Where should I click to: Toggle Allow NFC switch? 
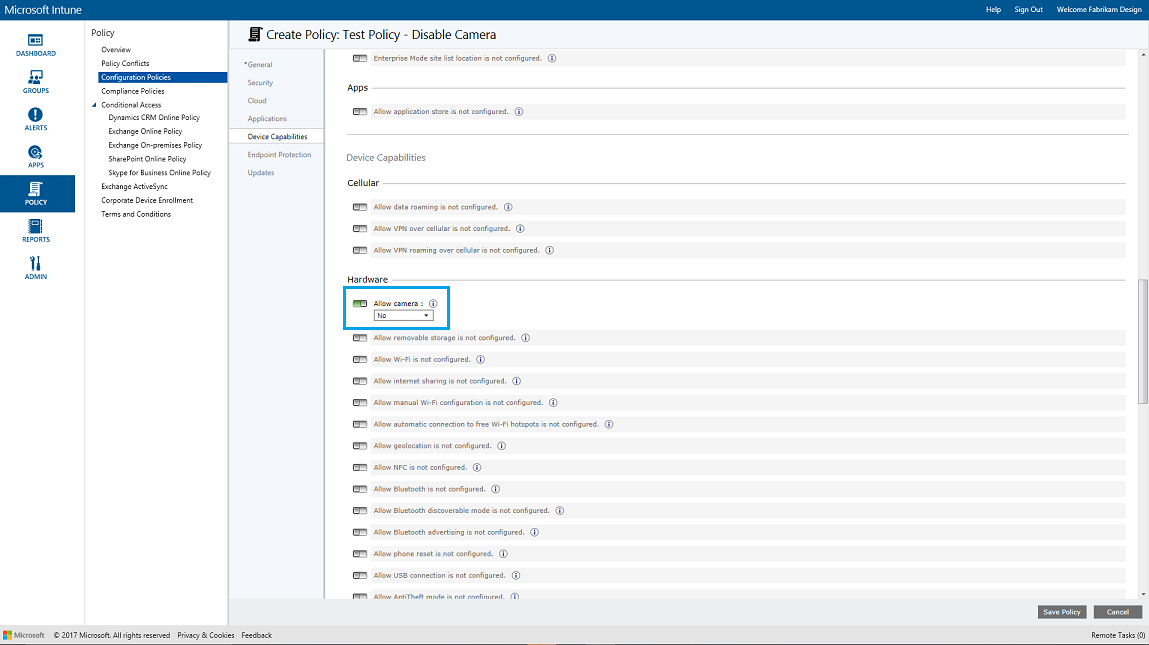360,468
